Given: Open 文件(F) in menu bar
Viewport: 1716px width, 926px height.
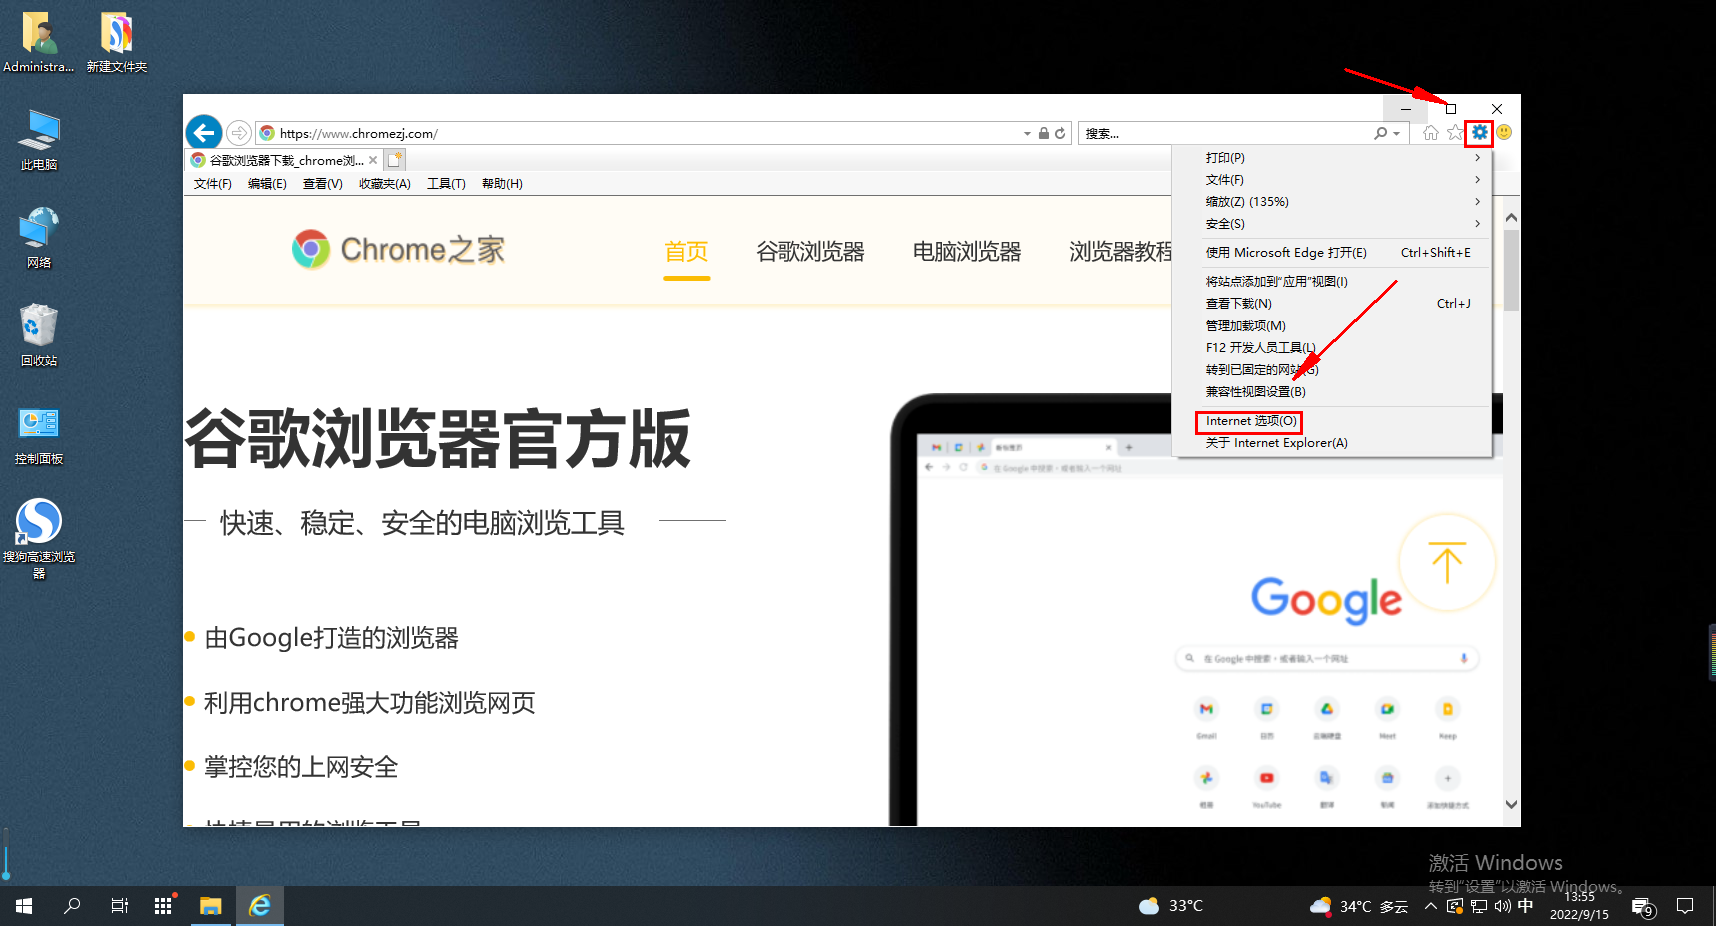Looking at the screenshot, I should [213, 184].
